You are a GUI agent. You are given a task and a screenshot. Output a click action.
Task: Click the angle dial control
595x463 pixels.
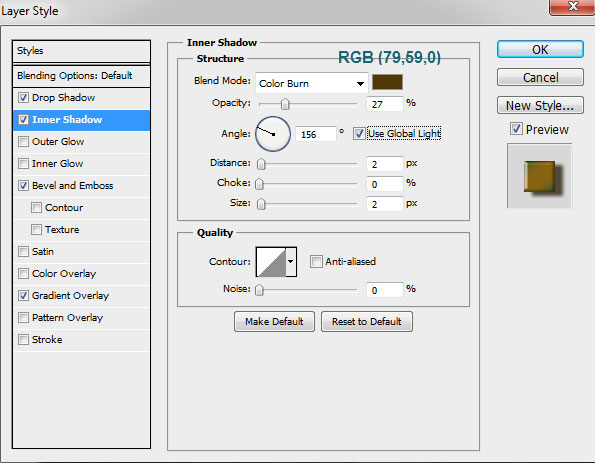(273, 134)
